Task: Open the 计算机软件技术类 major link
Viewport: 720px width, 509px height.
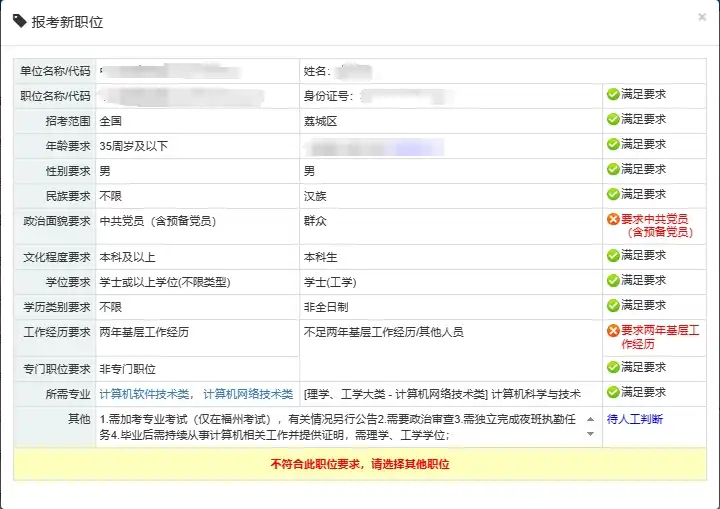Action: pos(145,394)
